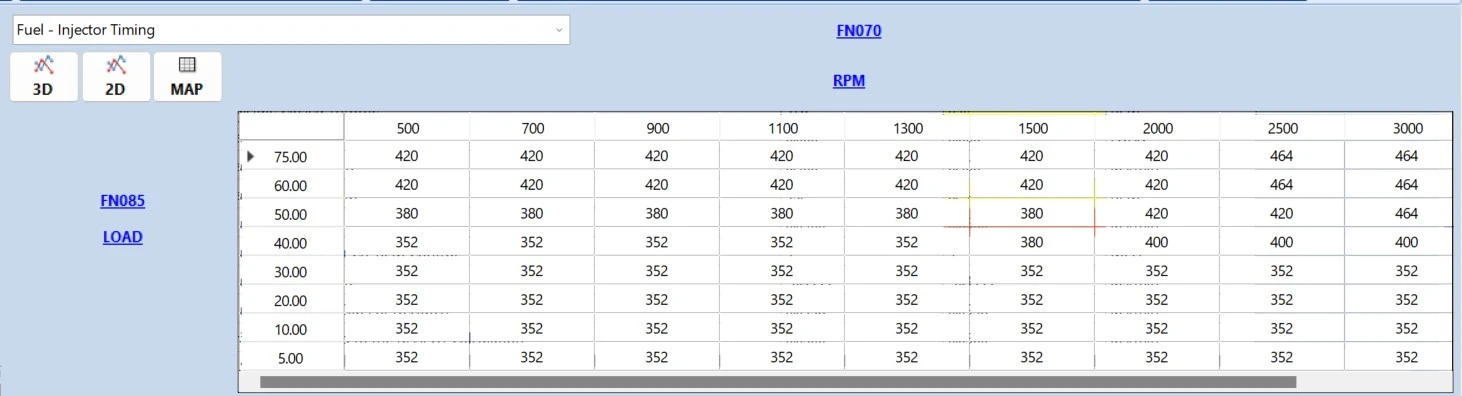Click cell 400 at load 40.00, RPM 2000

[x=1157, y=242]
